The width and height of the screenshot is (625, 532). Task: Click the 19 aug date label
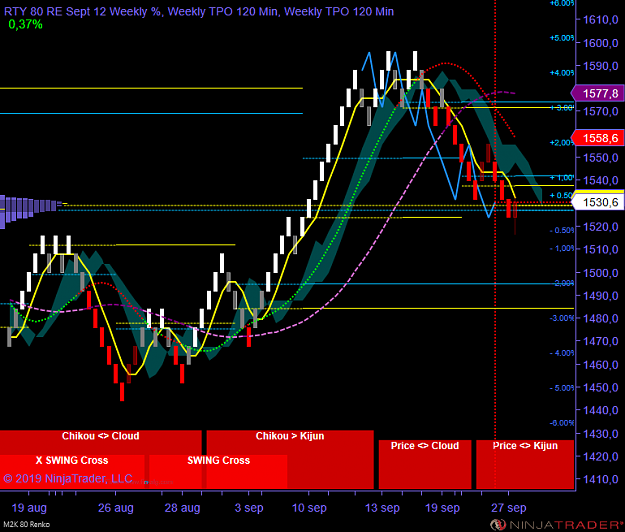tap(29, 508)
